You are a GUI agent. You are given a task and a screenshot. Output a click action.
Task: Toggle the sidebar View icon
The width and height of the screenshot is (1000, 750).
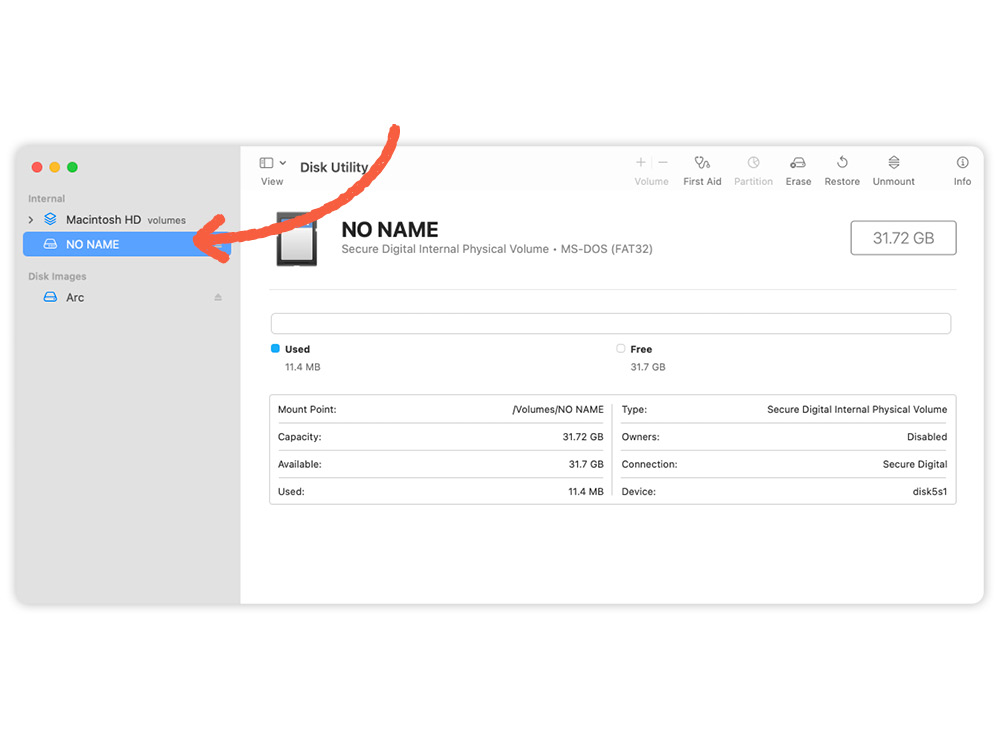pos(266,163)
